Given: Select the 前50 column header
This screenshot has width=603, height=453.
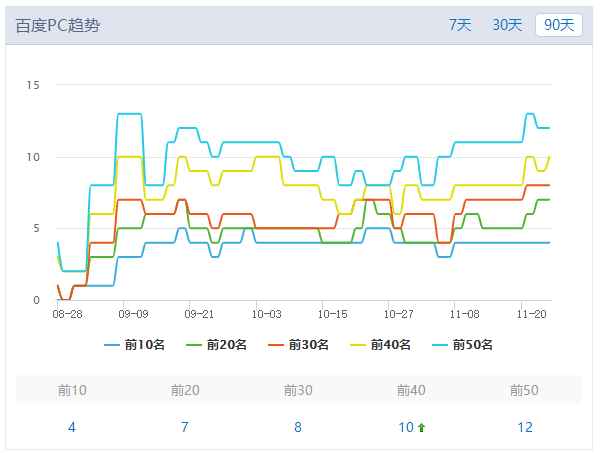Looking at the screenshot, I should (524, 390).
